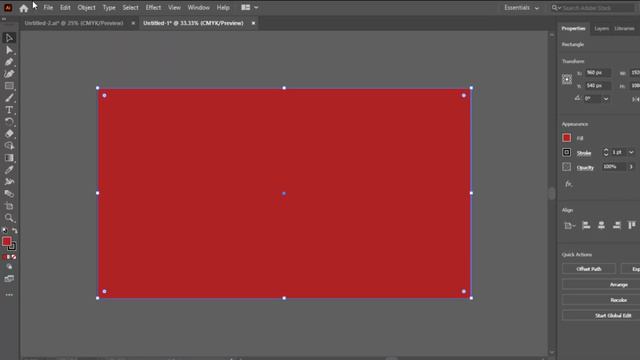Open the Help menu
The height and width of the screenshot is (360, 640).
click(223, 7)
